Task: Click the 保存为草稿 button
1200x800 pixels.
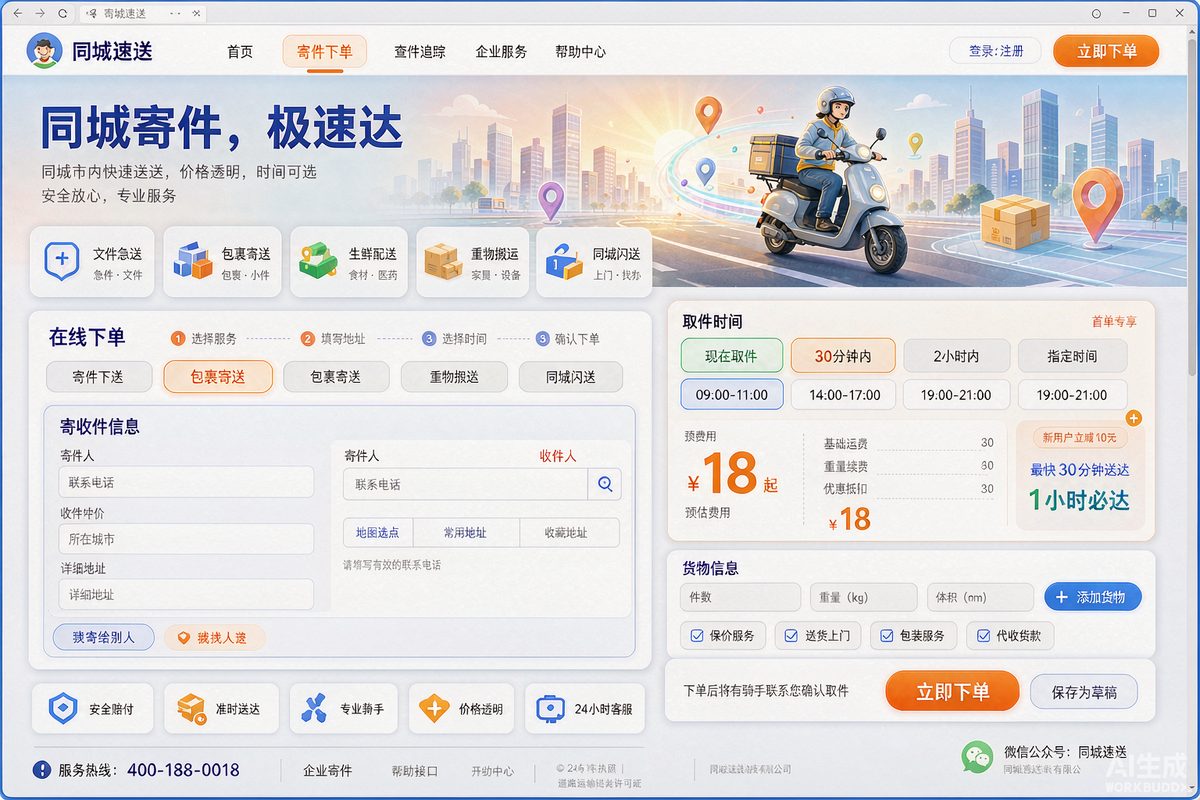Action: coord(1084,692)
